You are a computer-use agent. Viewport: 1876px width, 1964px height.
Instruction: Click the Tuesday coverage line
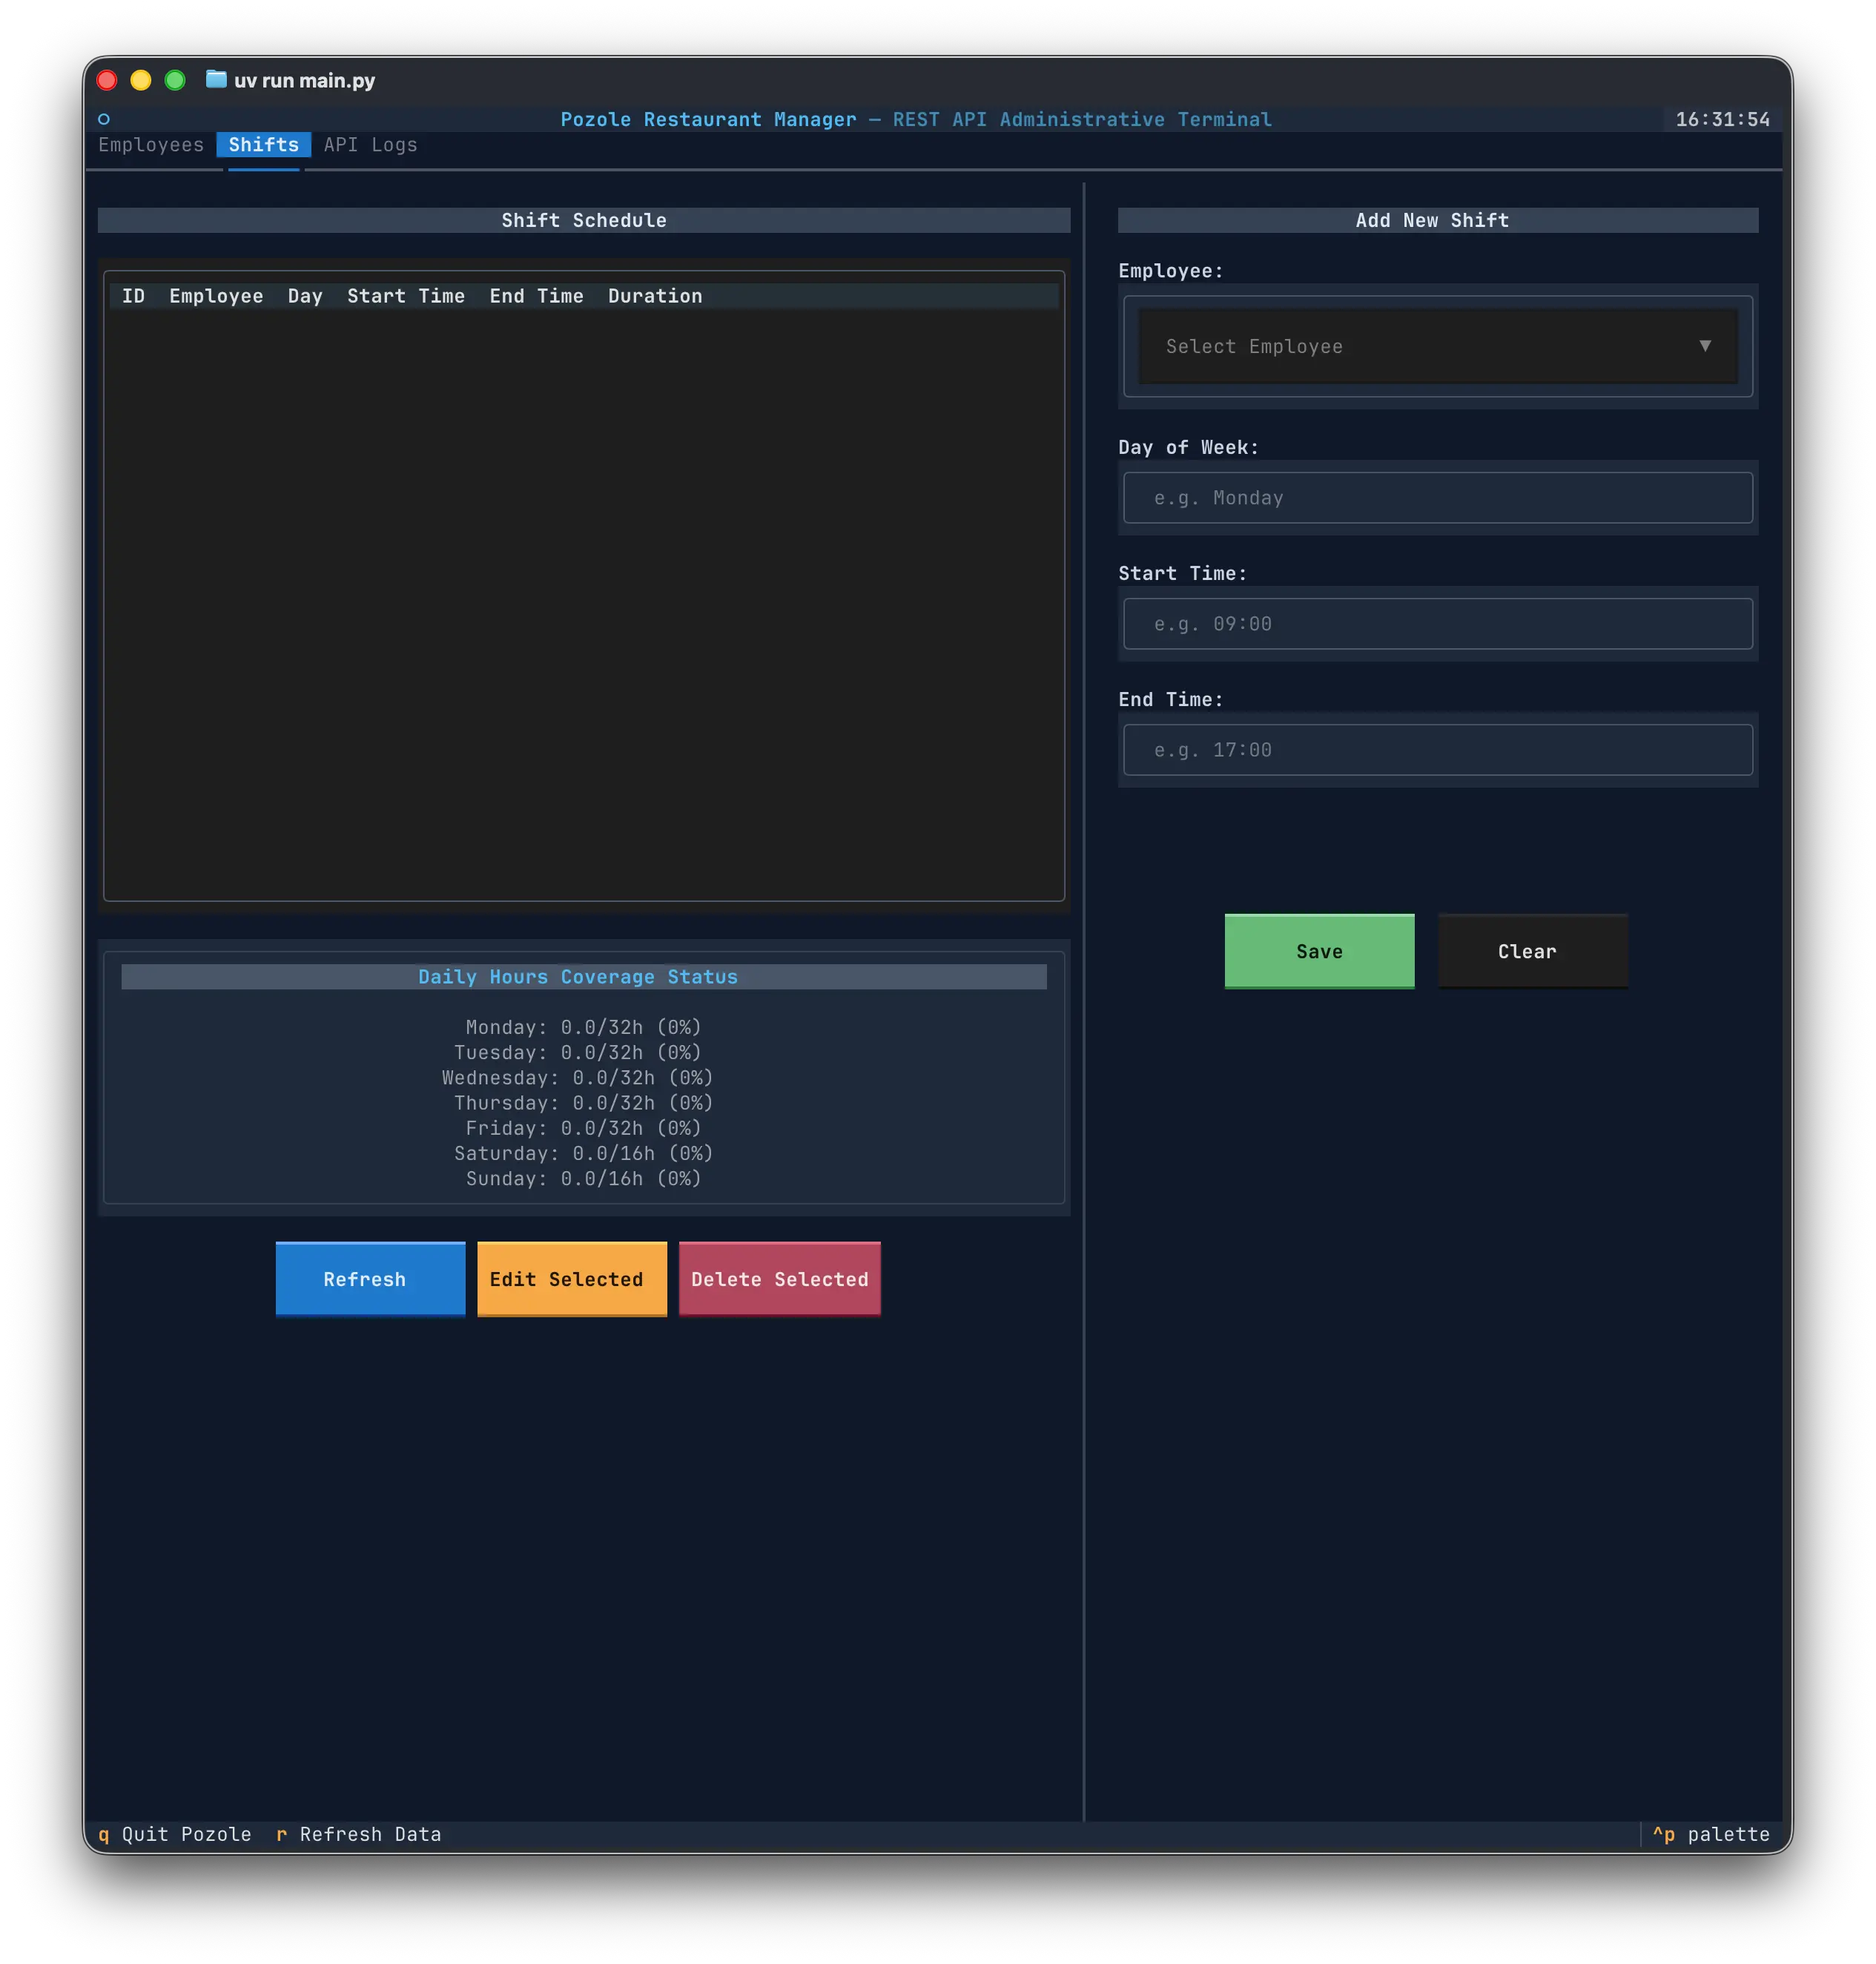click(x=578, y=1052)
